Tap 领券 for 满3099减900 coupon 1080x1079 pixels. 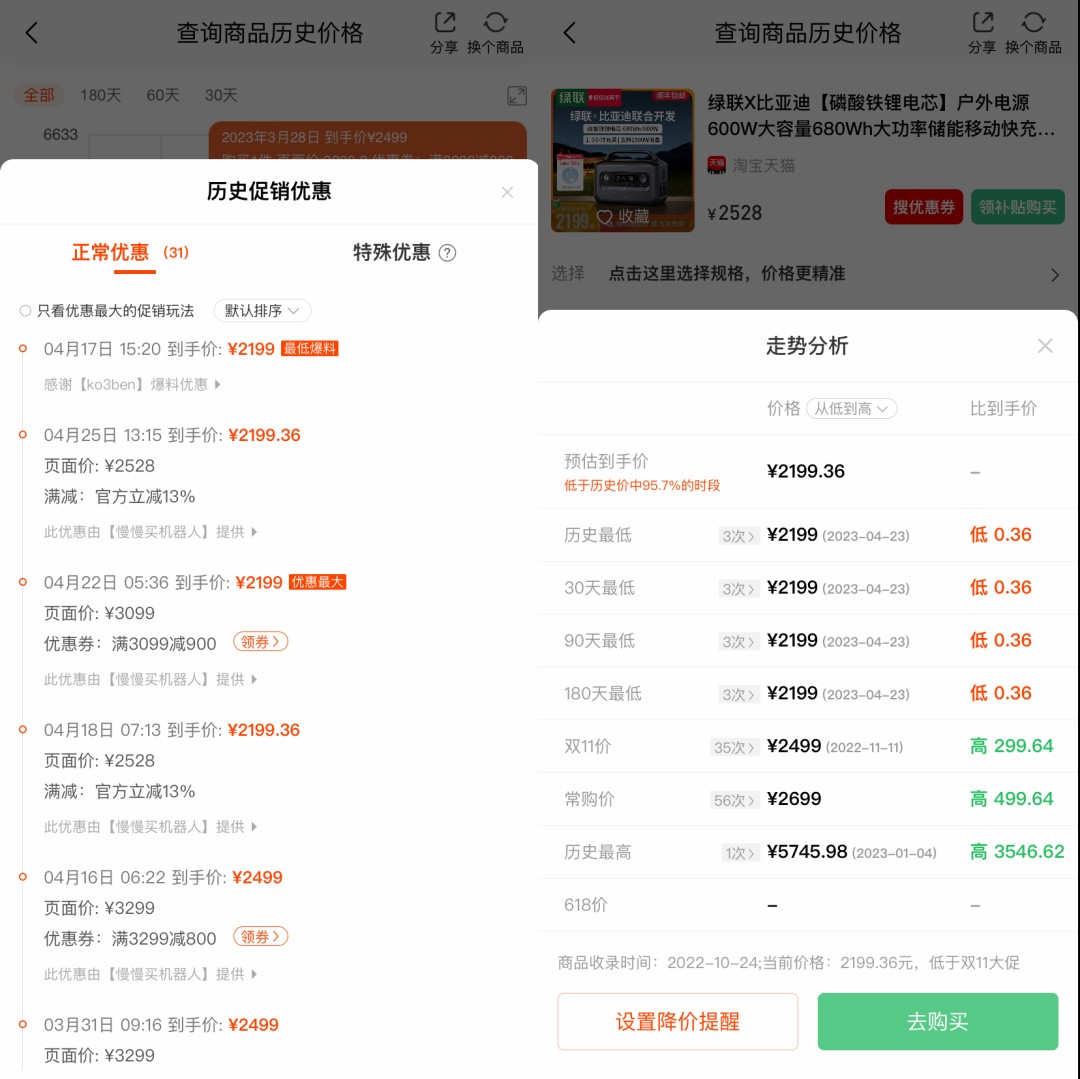click(260, 642)
